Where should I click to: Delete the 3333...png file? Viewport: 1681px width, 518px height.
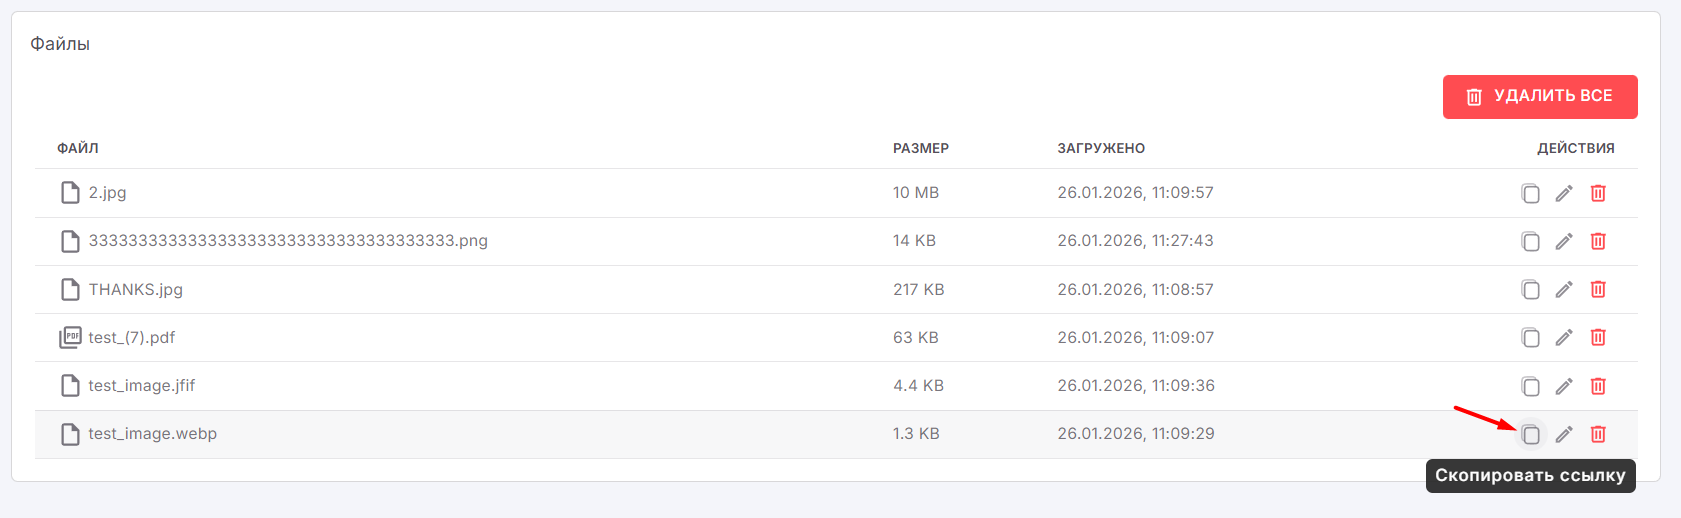point(1598,241)
